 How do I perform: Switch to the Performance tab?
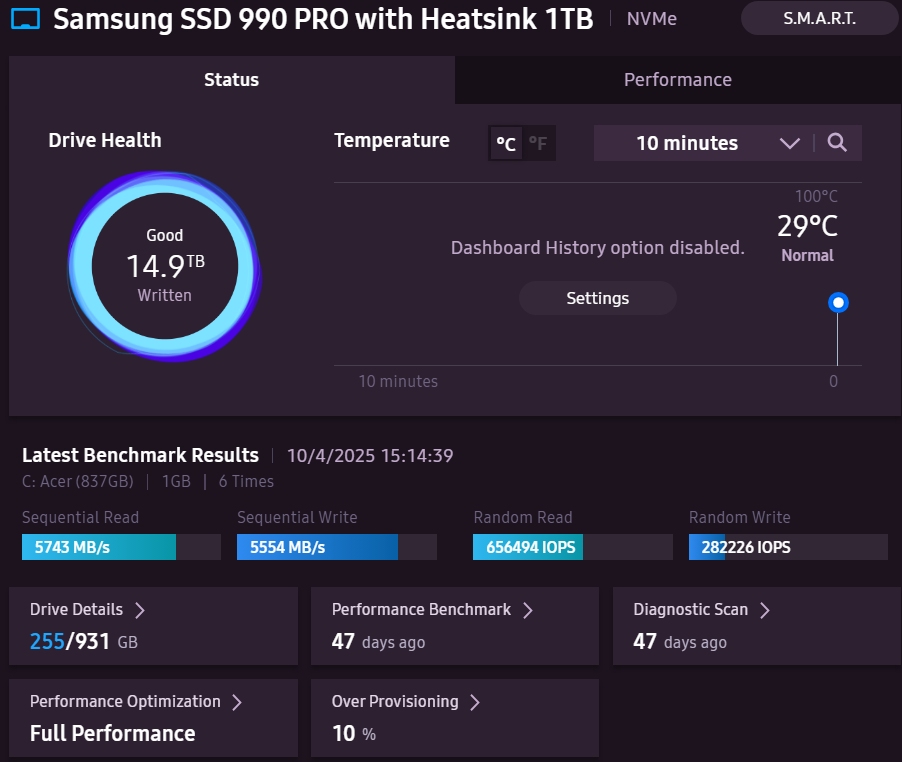click(x=678, y=80)
